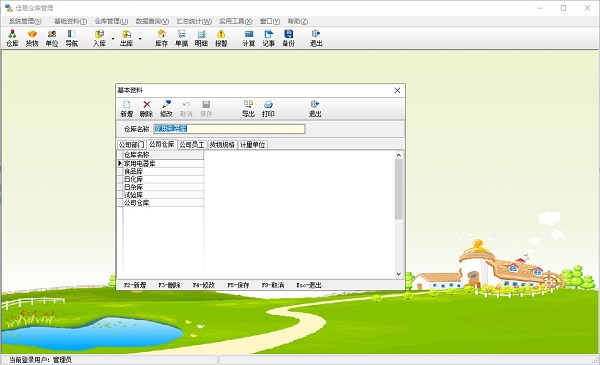This screenshot has width=600, height=365.
Task: Open the 记事 notes toolbar icon
Action: pyautogui.click(x=269, y=38)
